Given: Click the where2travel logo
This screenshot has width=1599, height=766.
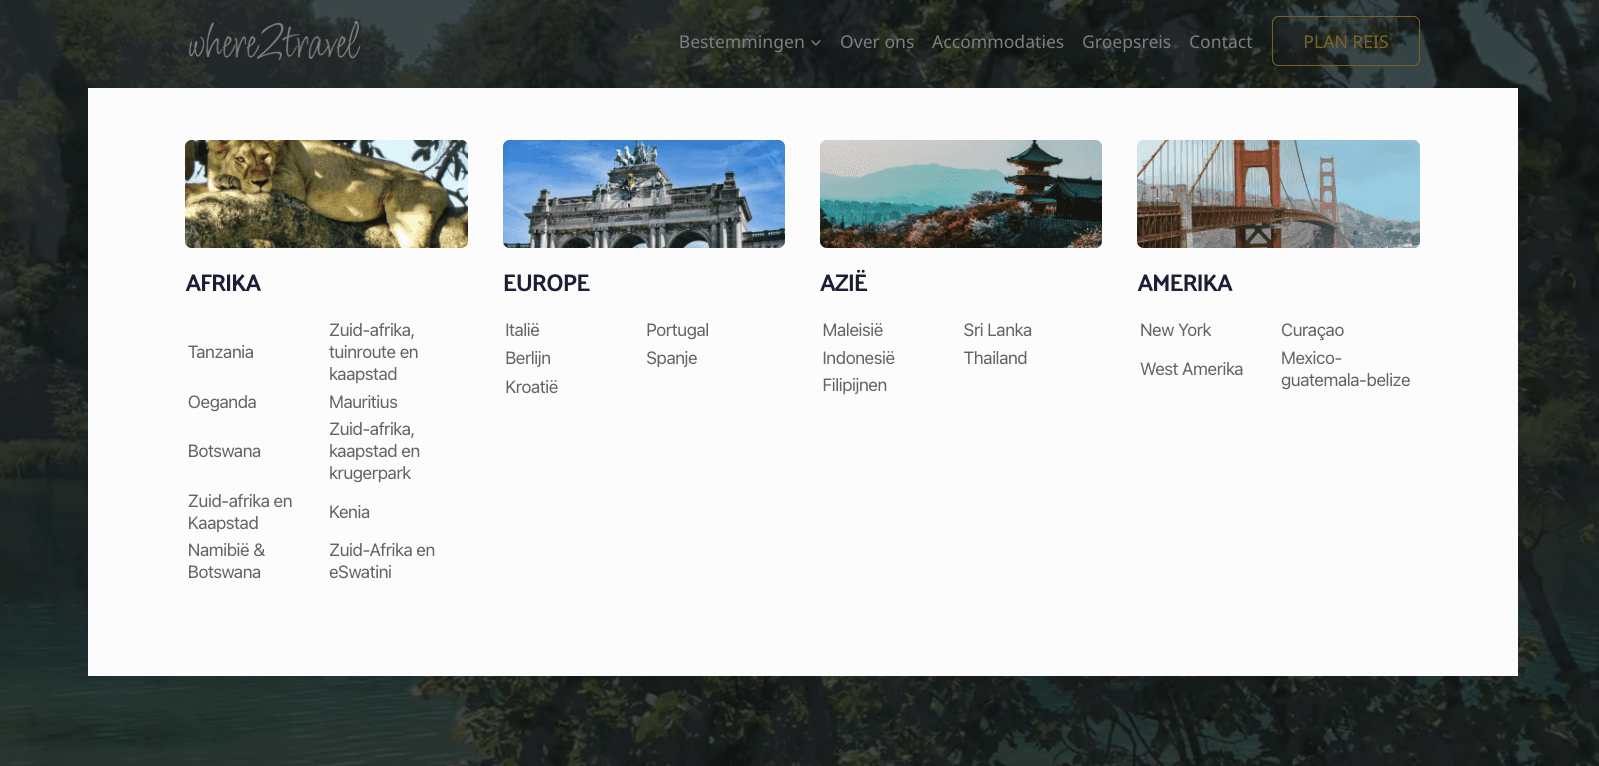Looking at the screenshot, I should coord(274,41).
